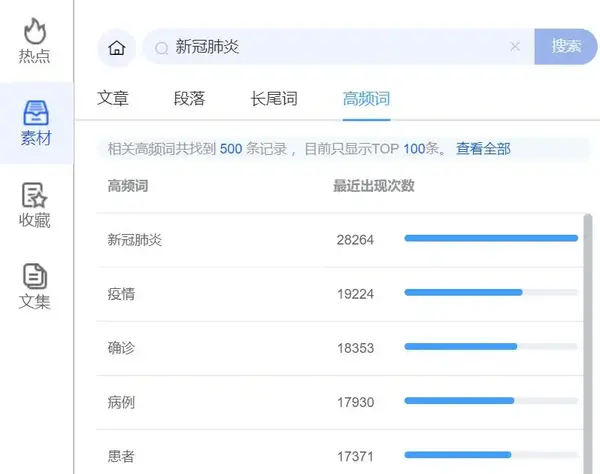Click the 搜索 search button
Screen dimensions: 600x474
coord(566,47)
